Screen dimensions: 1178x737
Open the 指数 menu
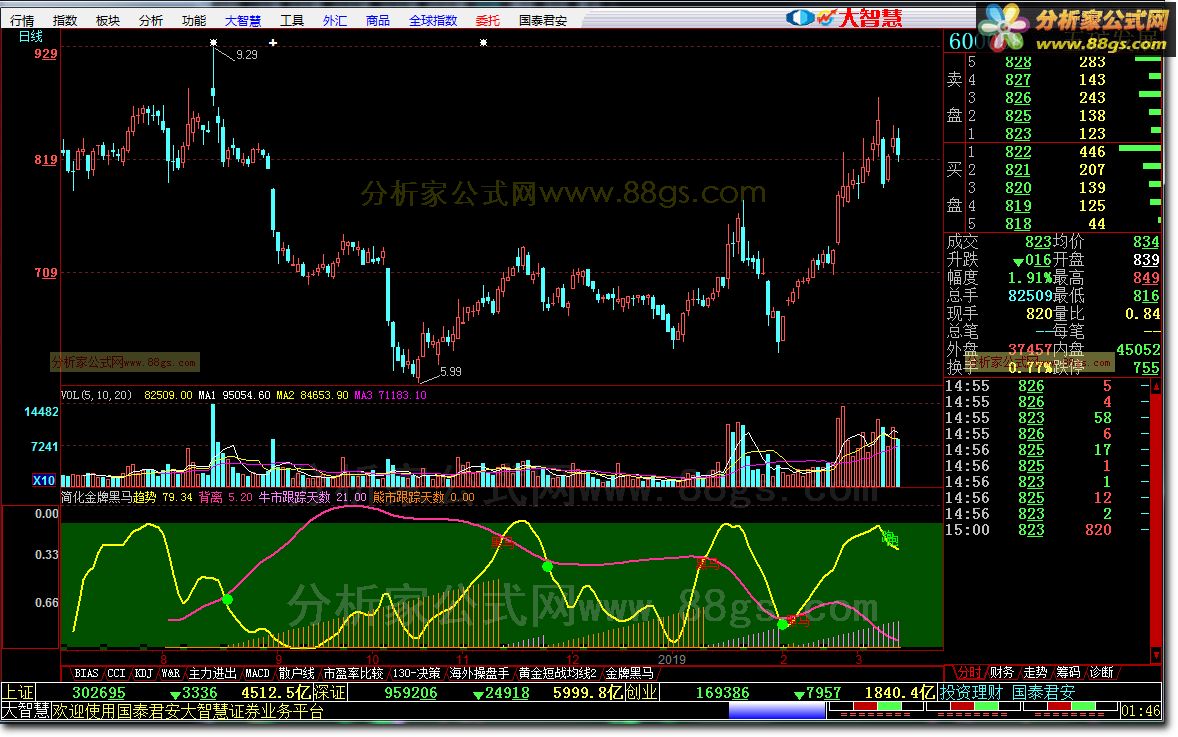point(65,20)
